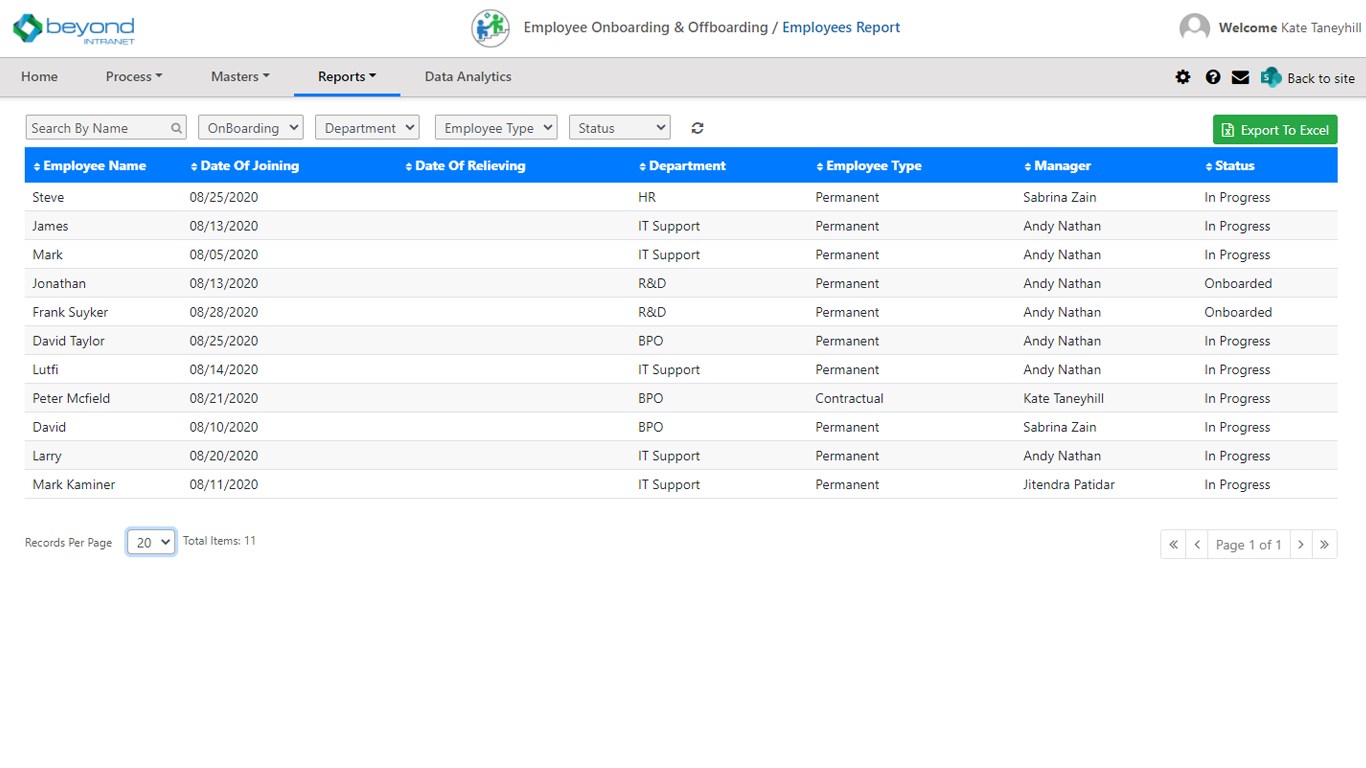Sort by Employee Name column
Viewport: 1366px width, 768px height.
pyautogui.click(x=90, y=166)
